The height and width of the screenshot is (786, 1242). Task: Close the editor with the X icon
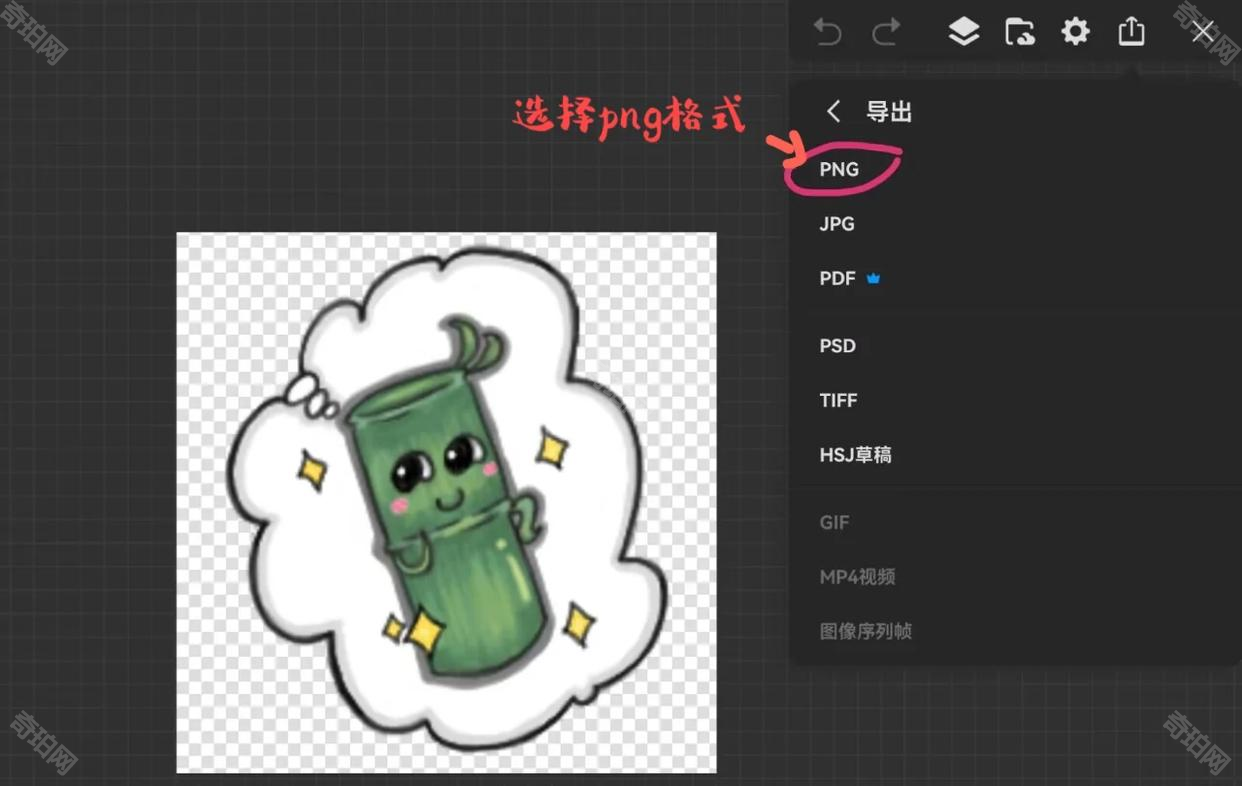pyautogui.click(x=1202, y=32)
